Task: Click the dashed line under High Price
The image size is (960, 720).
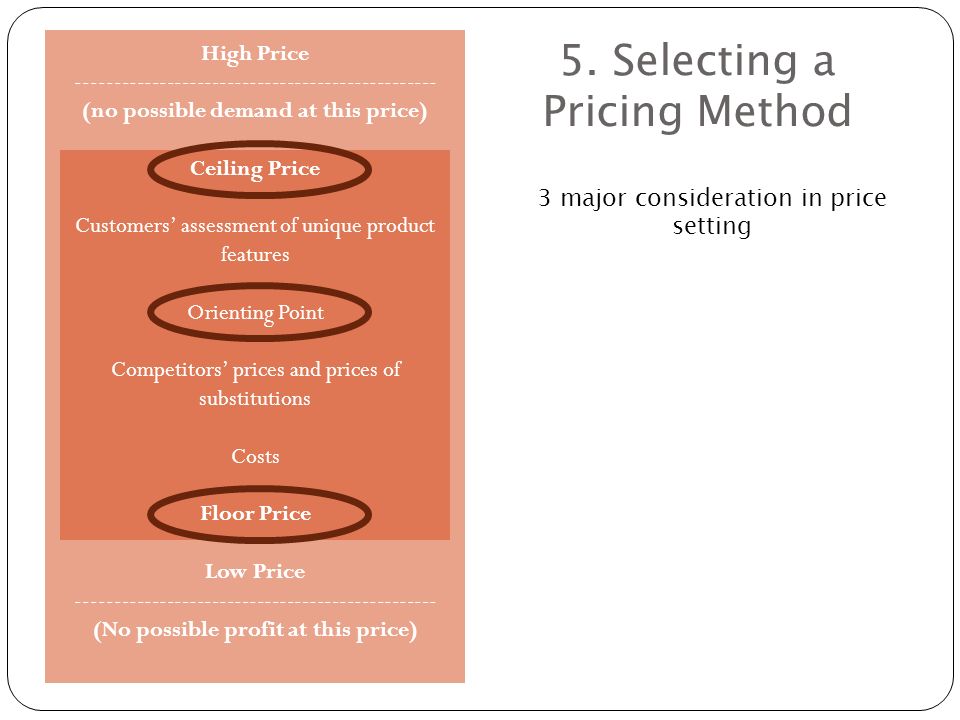Action: (255, 83)
